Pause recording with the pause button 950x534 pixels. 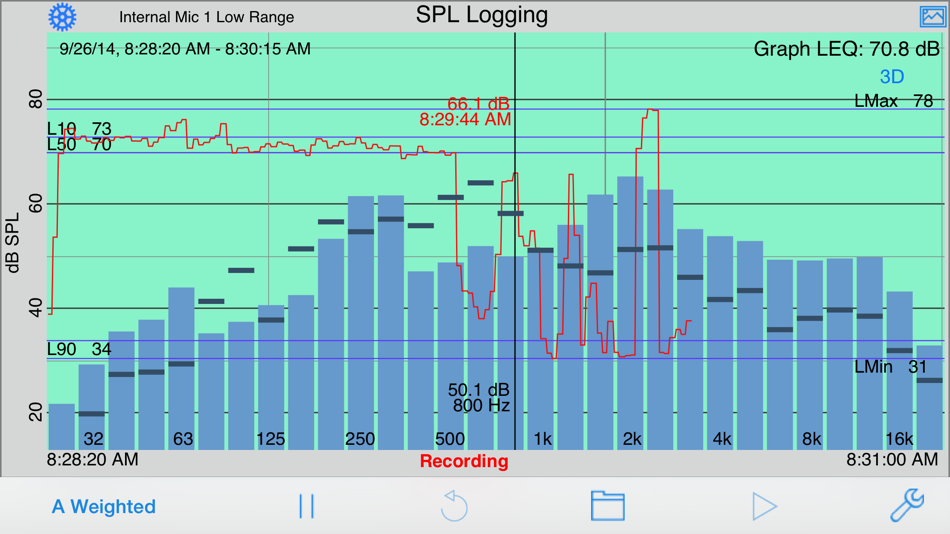(x=307, y=506)
